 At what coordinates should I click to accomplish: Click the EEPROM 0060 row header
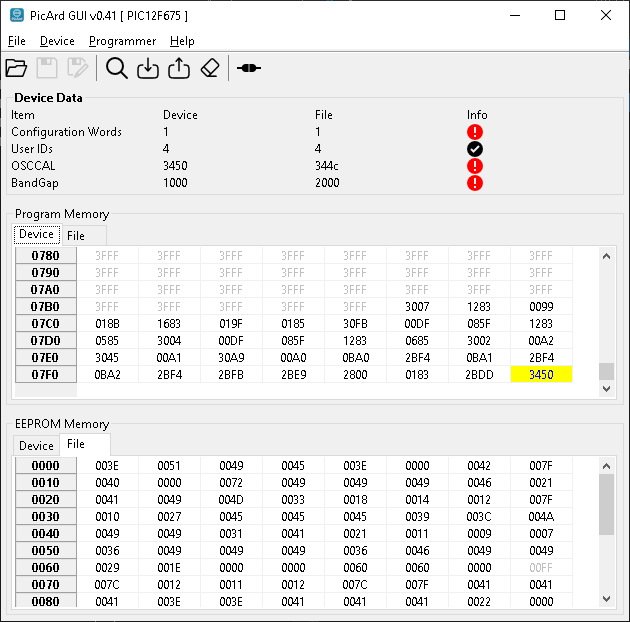pos(45,568)
